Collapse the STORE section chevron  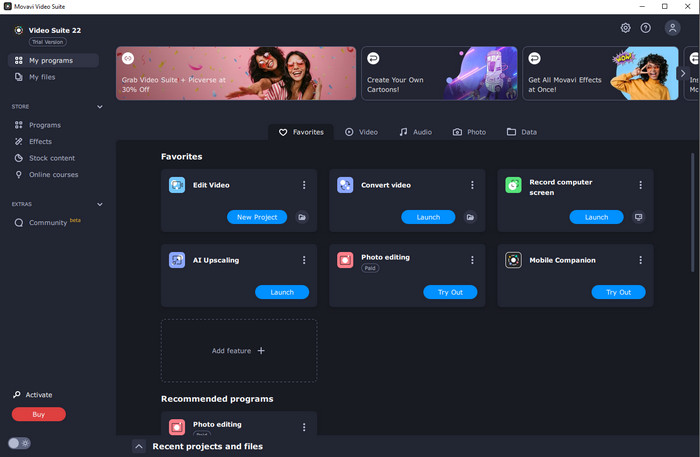[100, 107]
